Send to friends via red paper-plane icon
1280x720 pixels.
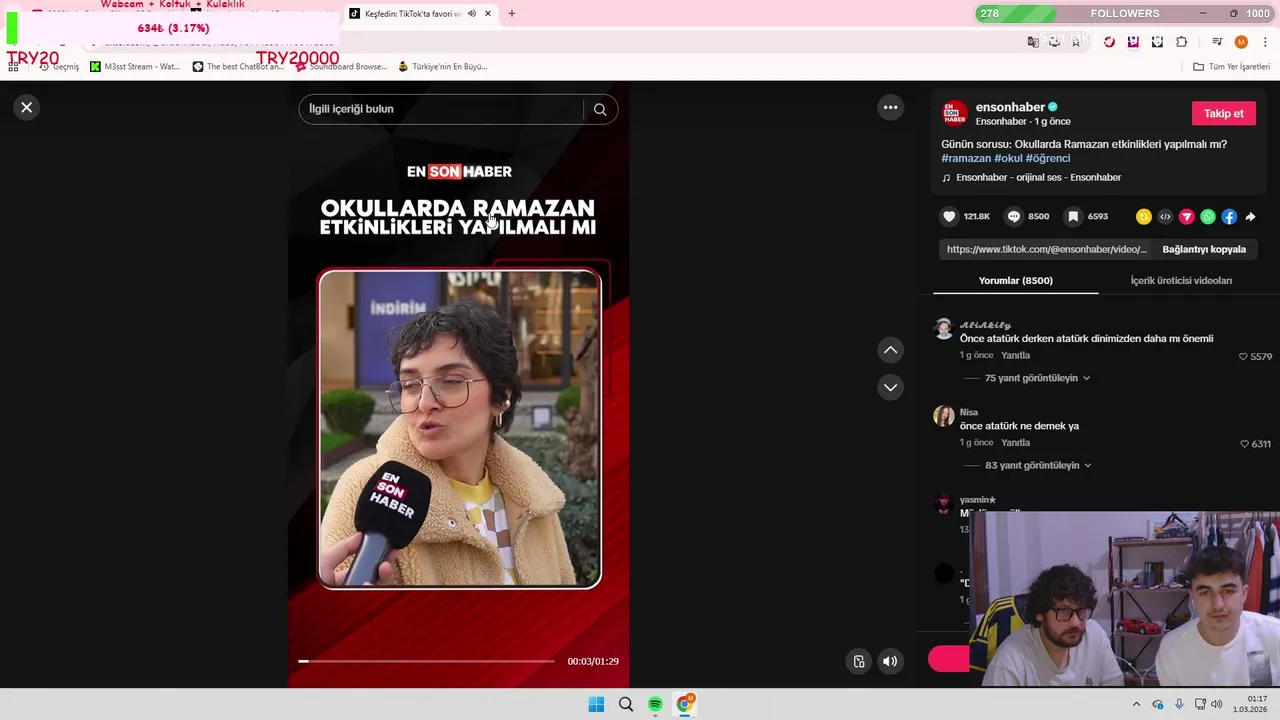coord(1187,216)
